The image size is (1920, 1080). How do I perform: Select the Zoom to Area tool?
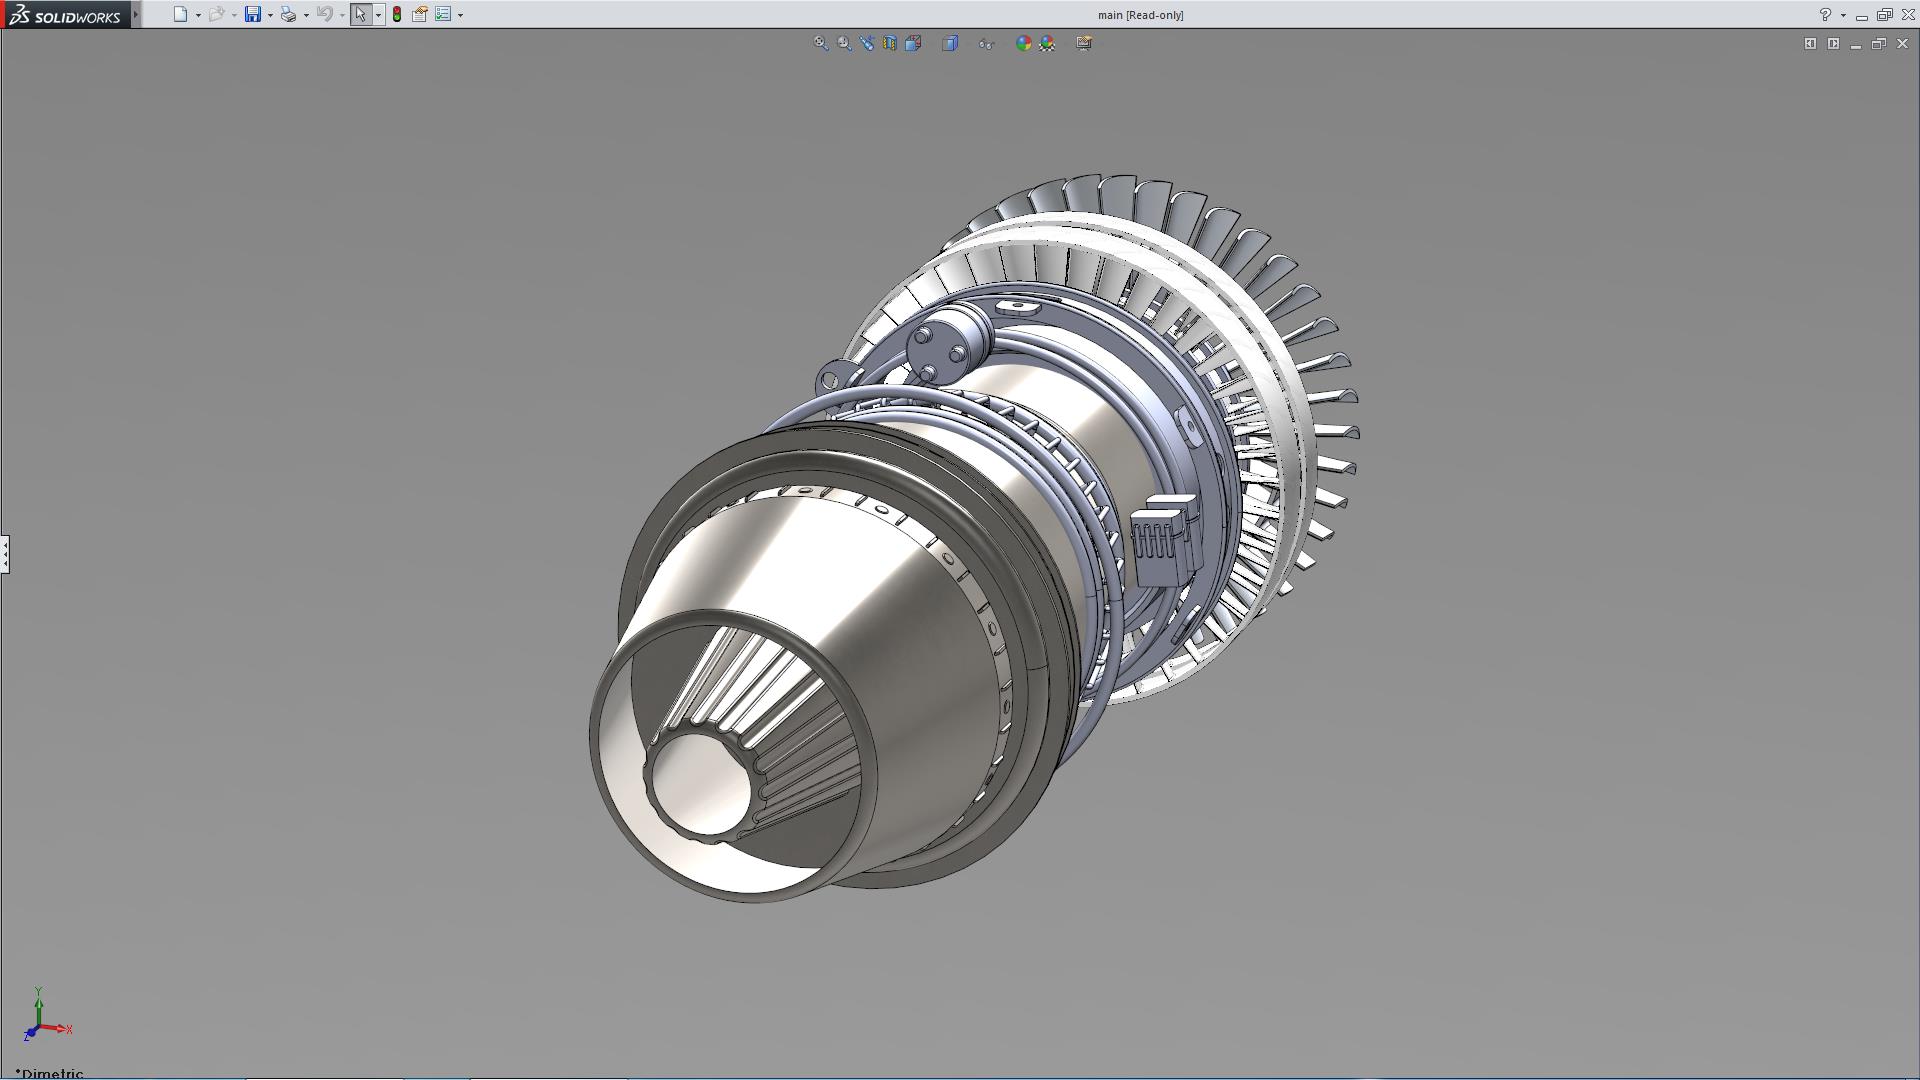click(844, 43)
